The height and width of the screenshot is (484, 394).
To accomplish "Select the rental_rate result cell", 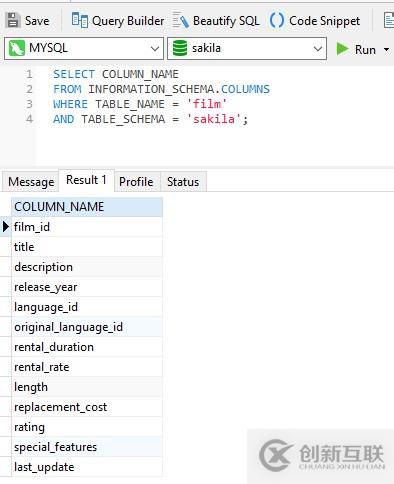I will [87, 367].
